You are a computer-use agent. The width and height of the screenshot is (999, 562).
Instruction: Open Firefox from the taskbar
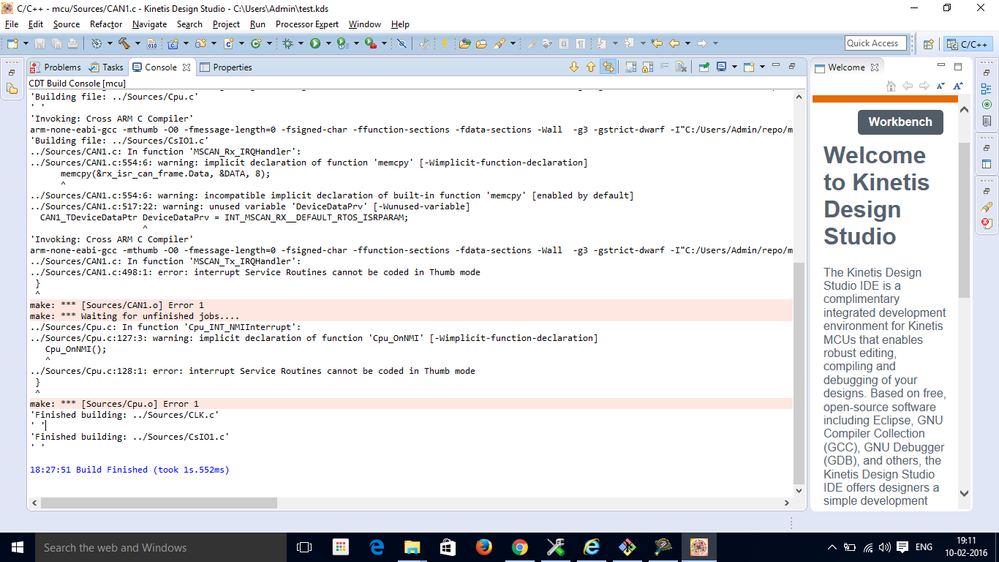click(484, 547)
